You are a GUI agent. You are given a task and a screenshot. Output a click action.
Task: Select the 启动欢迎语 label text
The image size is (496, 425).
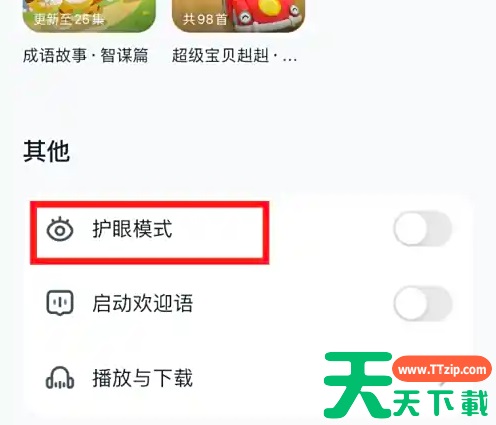[x=142, y=303]
